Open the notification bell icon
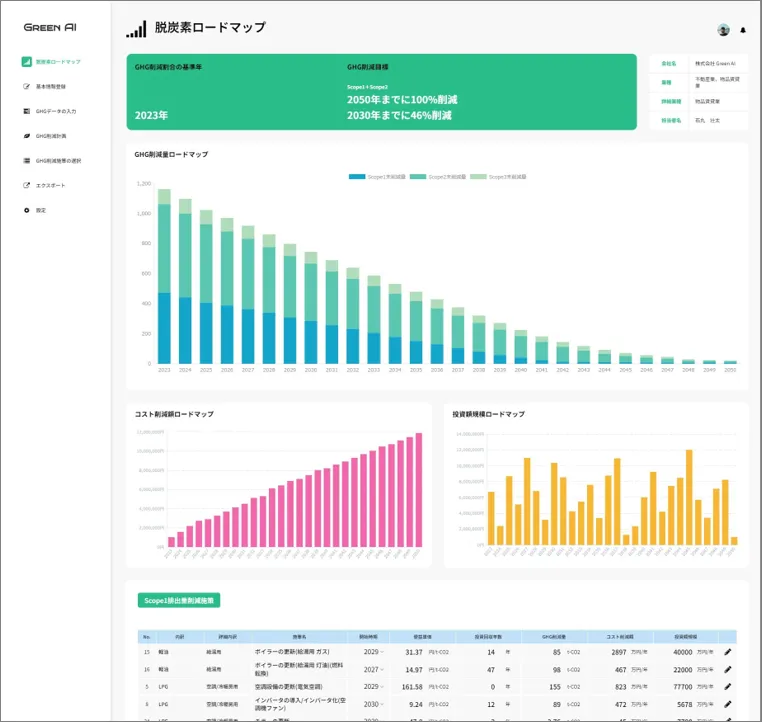Viewport: 762px width, 722px height. (x=743, y=30)
